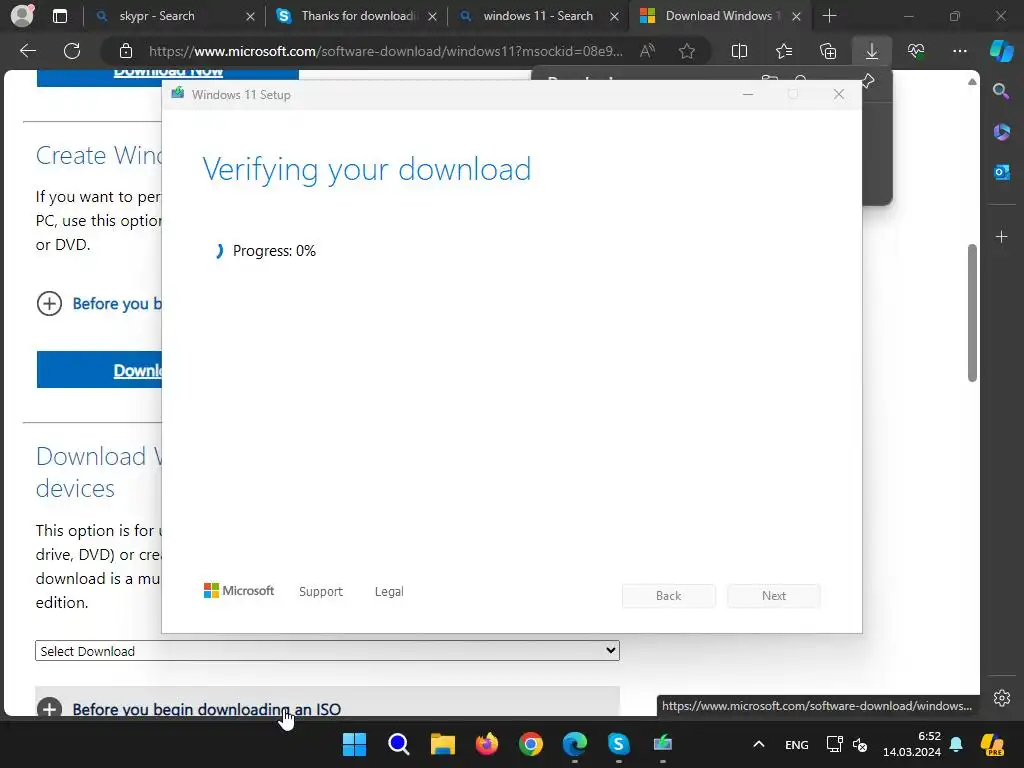Refresh the current page
The width and height of the screenshot is (1024, 768).
coord(72,51)
